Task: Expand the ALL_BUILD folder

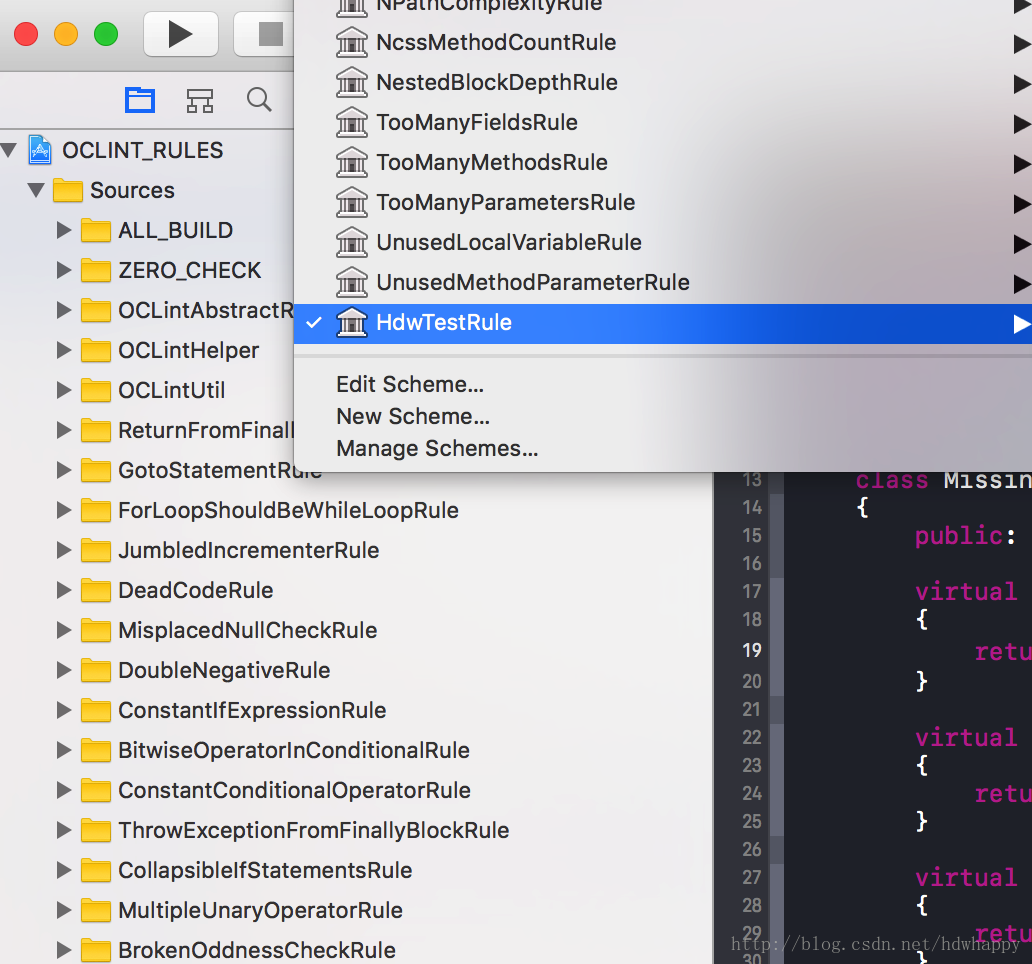Action: pyautogui.click(x=64, y=230)
